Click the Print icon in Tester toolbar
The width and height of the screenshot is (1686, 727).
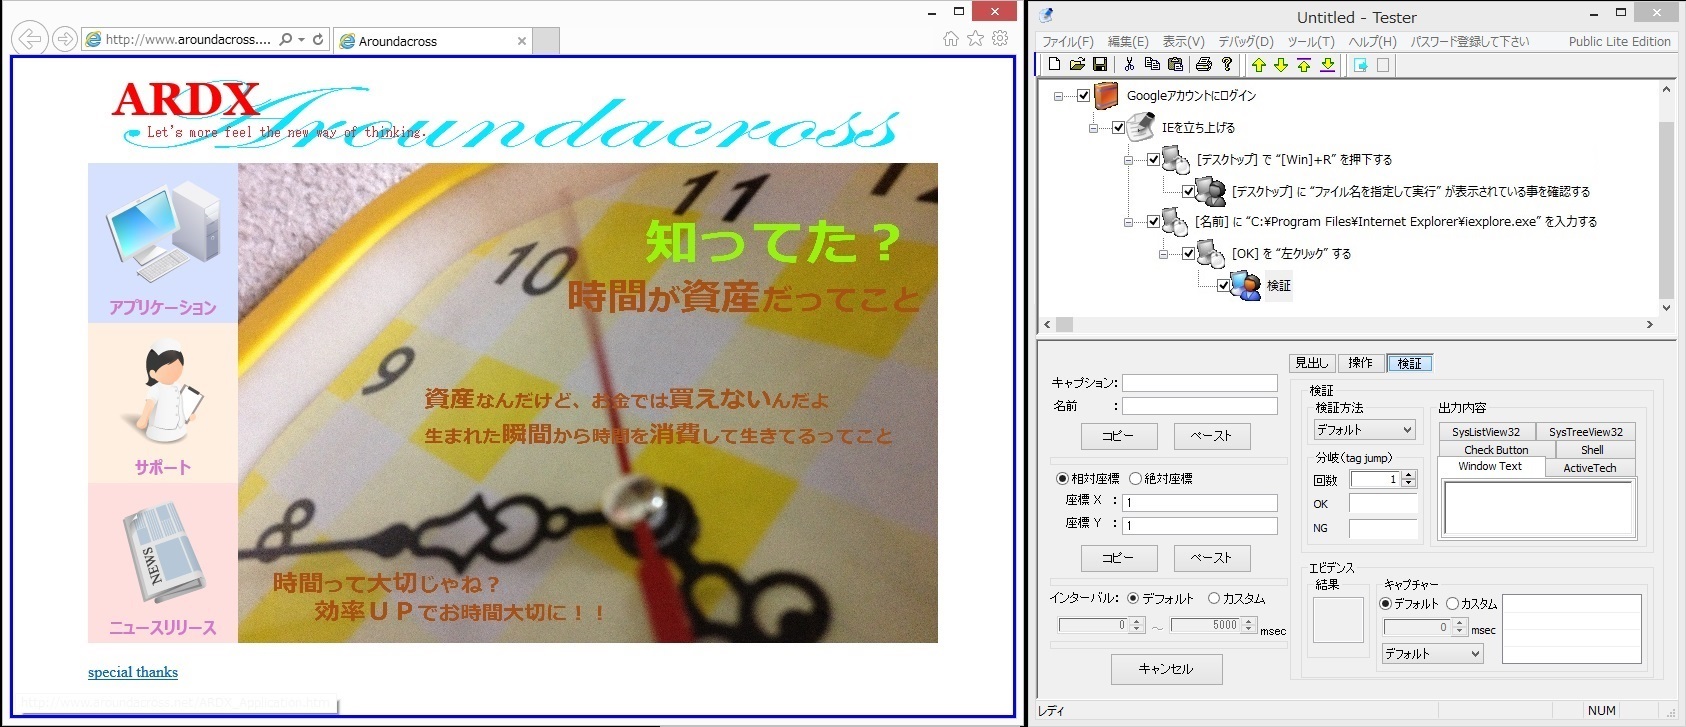tap(1204, 65)
